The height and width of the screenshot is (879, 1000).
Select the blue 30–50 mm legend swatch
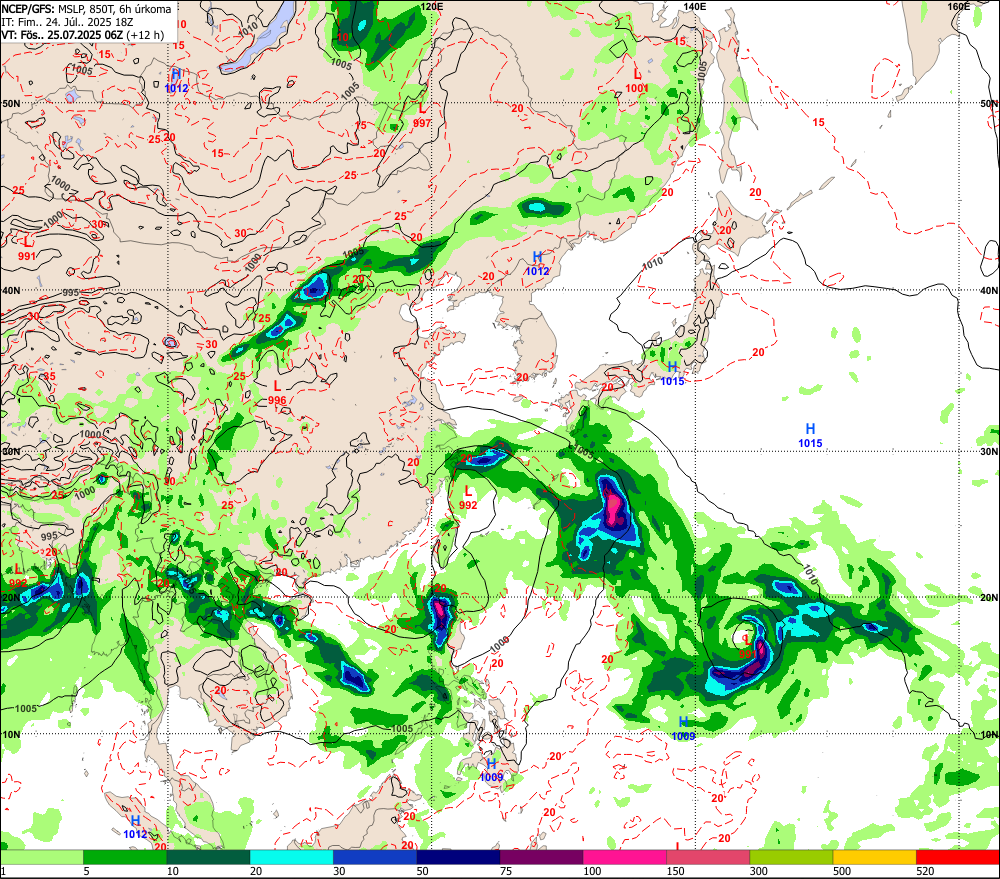click(x=375, y=857)
